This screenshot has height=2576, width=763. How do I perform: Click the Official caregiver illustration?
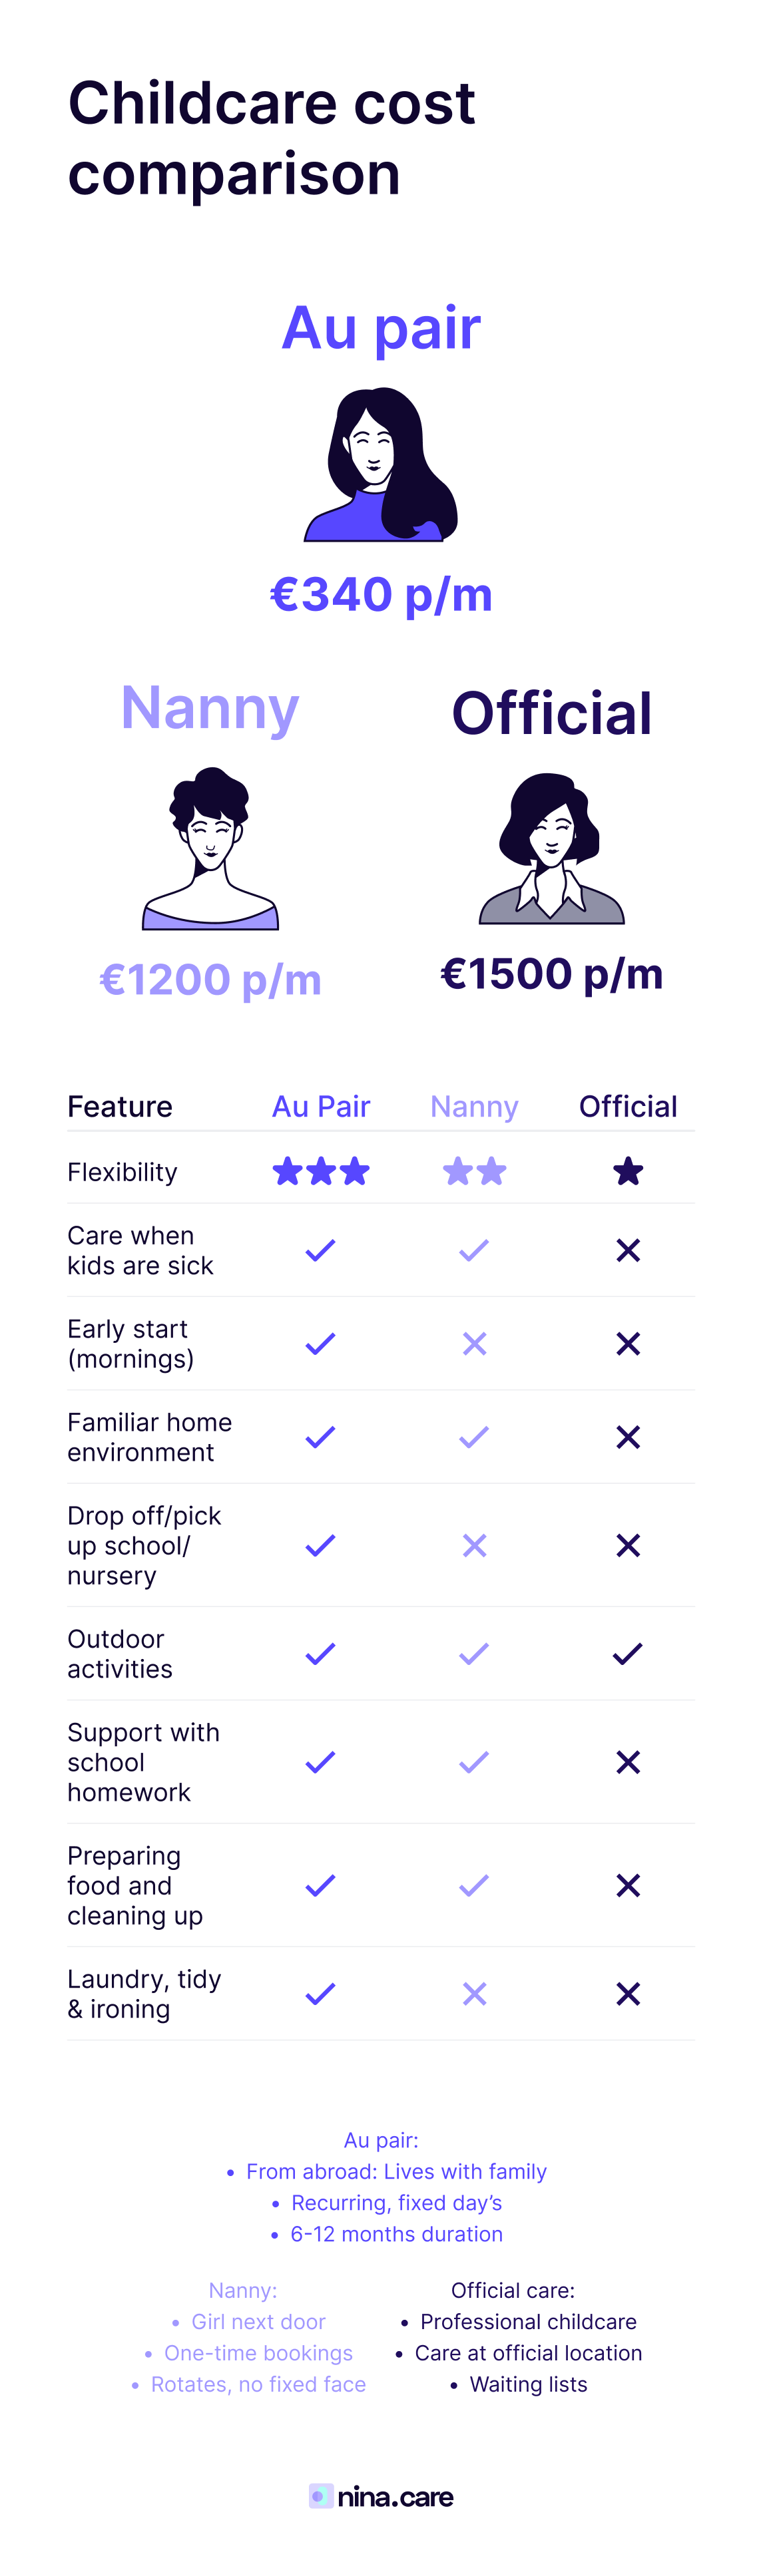click(552, 848)
